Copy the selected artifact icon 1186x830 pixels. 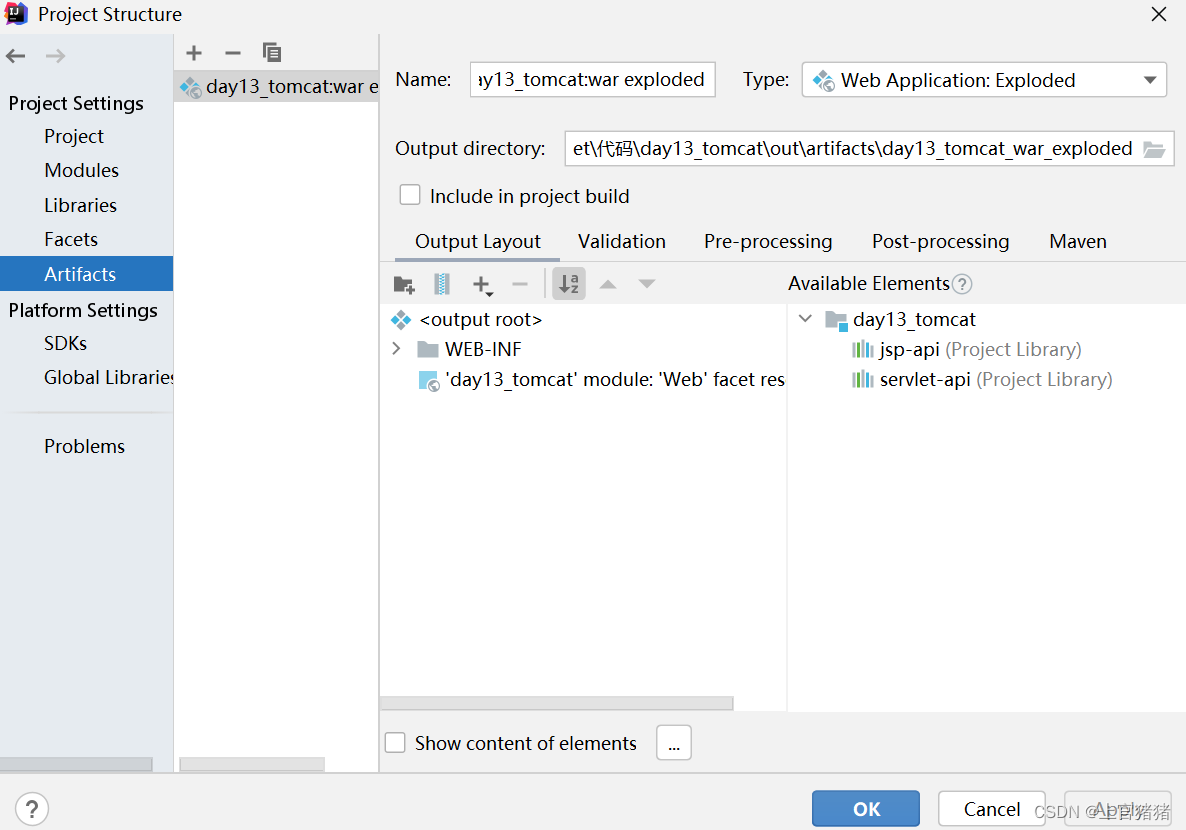(x=272, y=52)
